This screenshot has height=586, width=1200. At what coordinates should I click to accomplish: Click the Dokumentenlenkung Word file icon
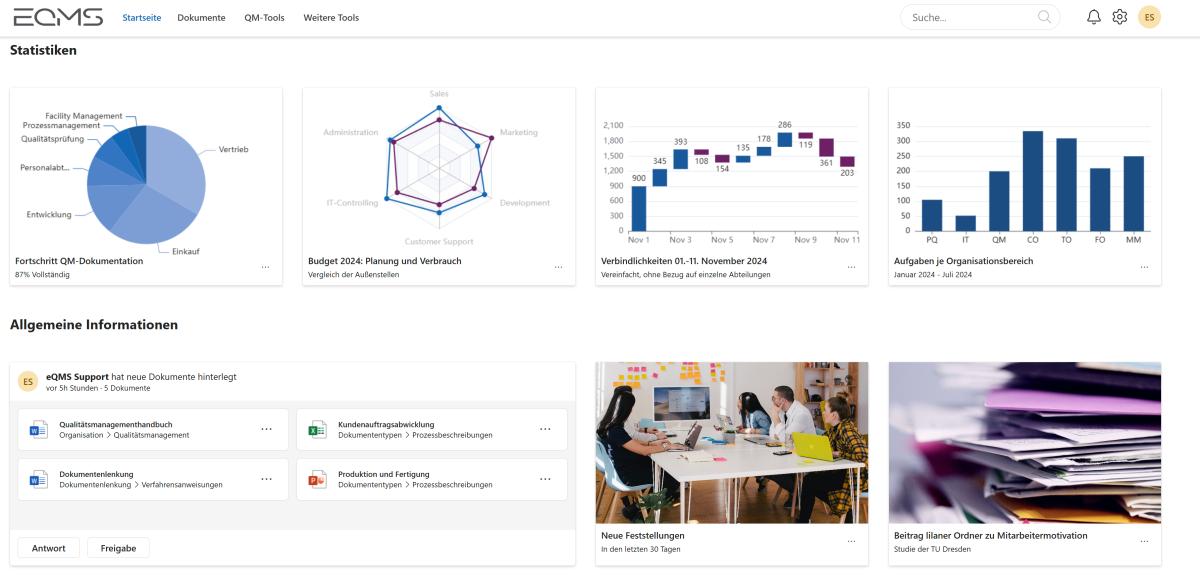point(38,479)
